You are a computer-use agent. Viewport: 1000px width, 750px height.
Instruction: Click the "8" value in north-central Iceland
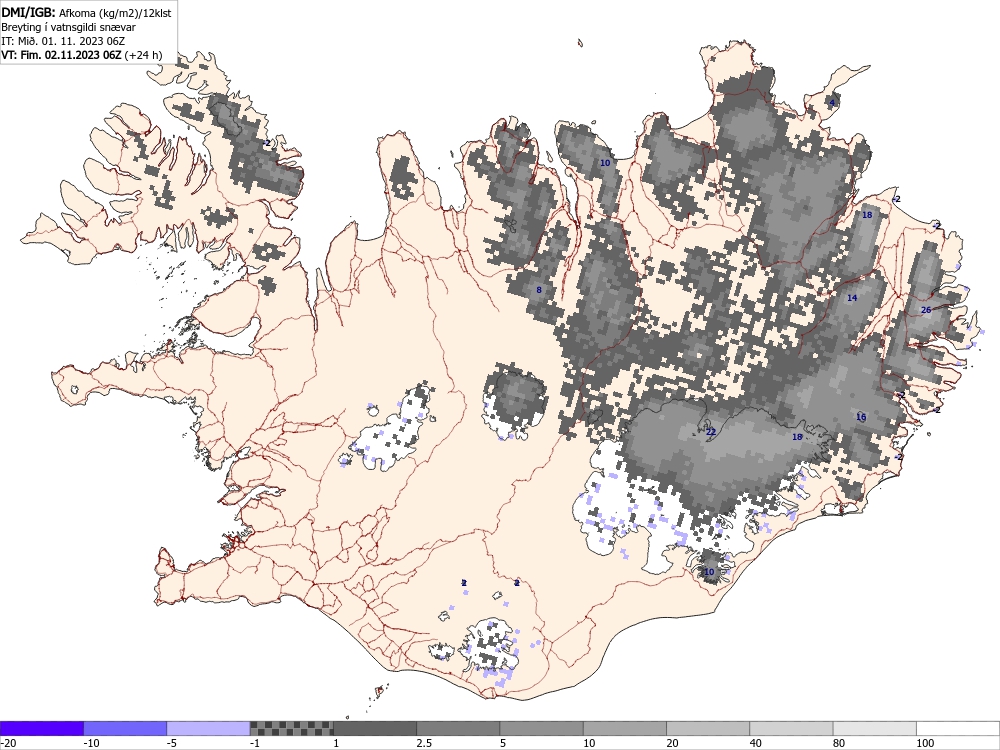(539, 290)
